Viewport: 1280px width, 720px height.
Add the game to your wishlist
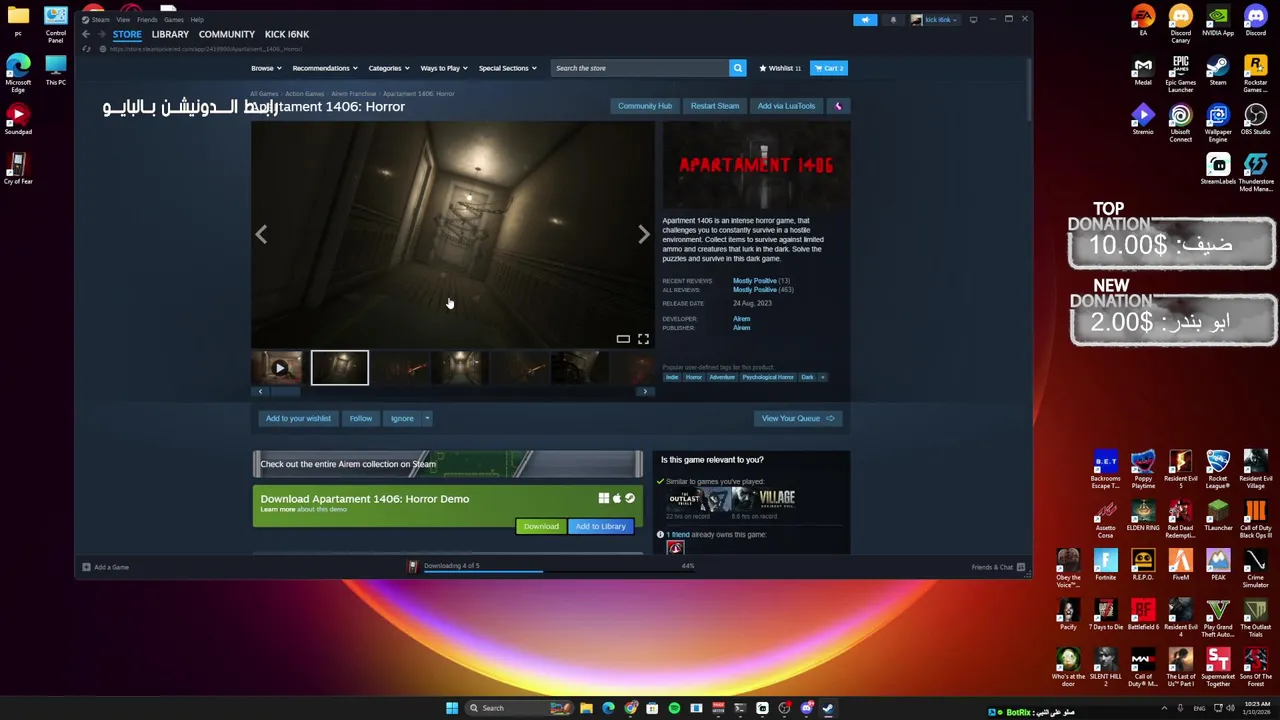[298, 418]
